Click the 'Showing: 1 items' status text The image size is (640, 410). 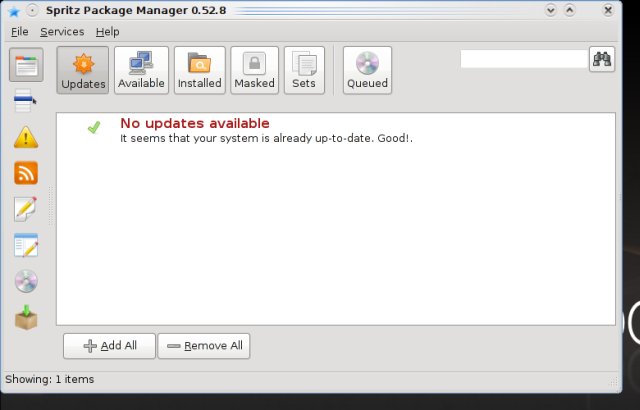tap(49, 379)
